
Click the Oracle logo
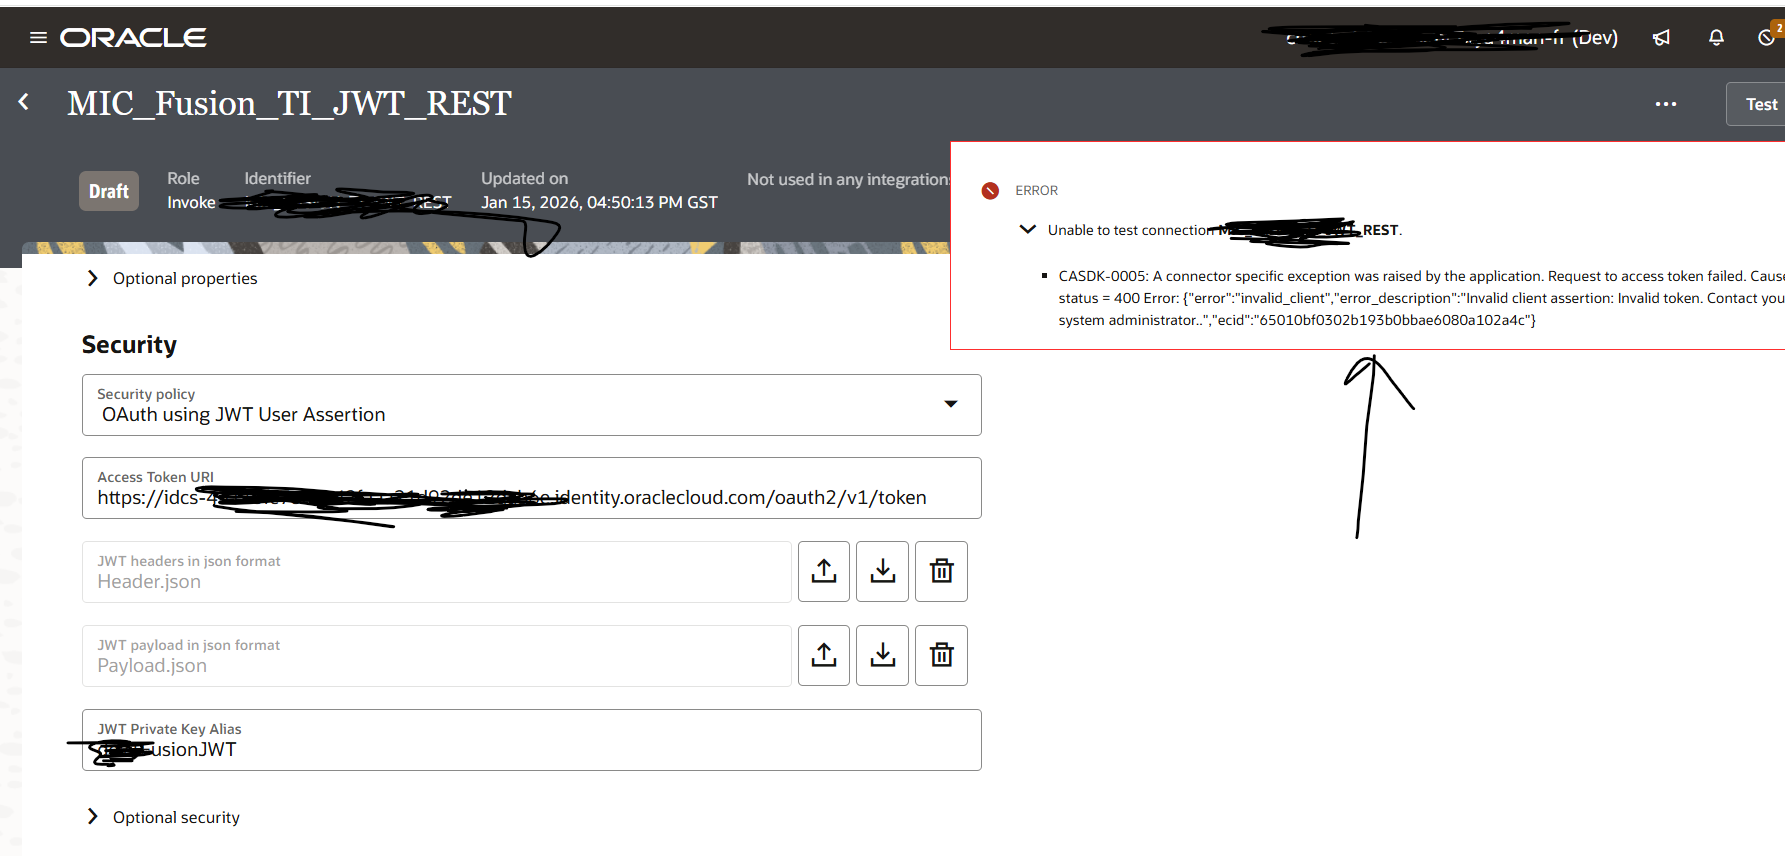[x=133, y=38]
